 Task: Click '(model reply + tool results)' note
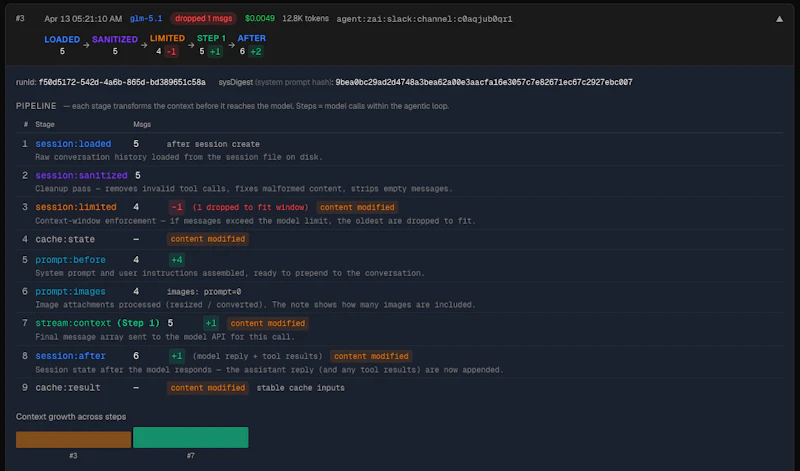click(x=257, y=356)
